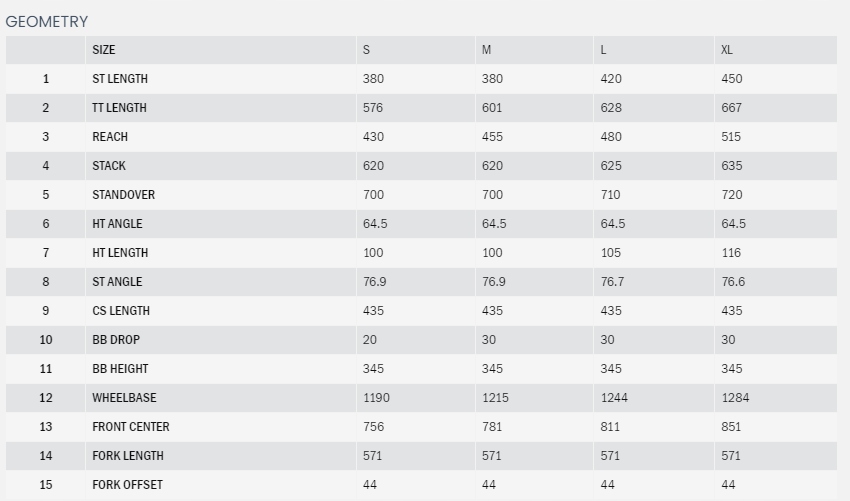Select the reach value 455
This screenshot has width=850, height=501.
click(493, 137)
